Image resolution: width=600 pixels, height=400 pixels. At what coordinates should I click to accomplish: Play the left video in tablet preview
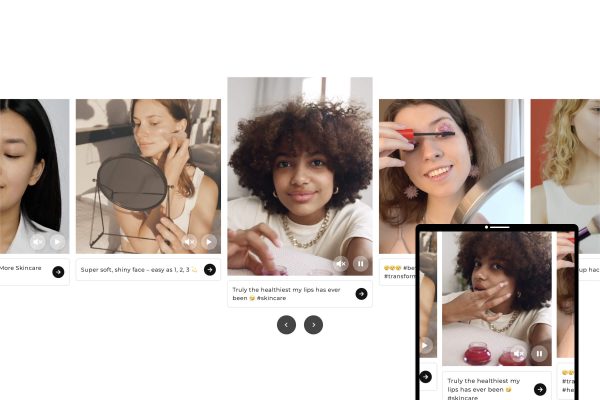pyautogui.click(x=426, y=345)
